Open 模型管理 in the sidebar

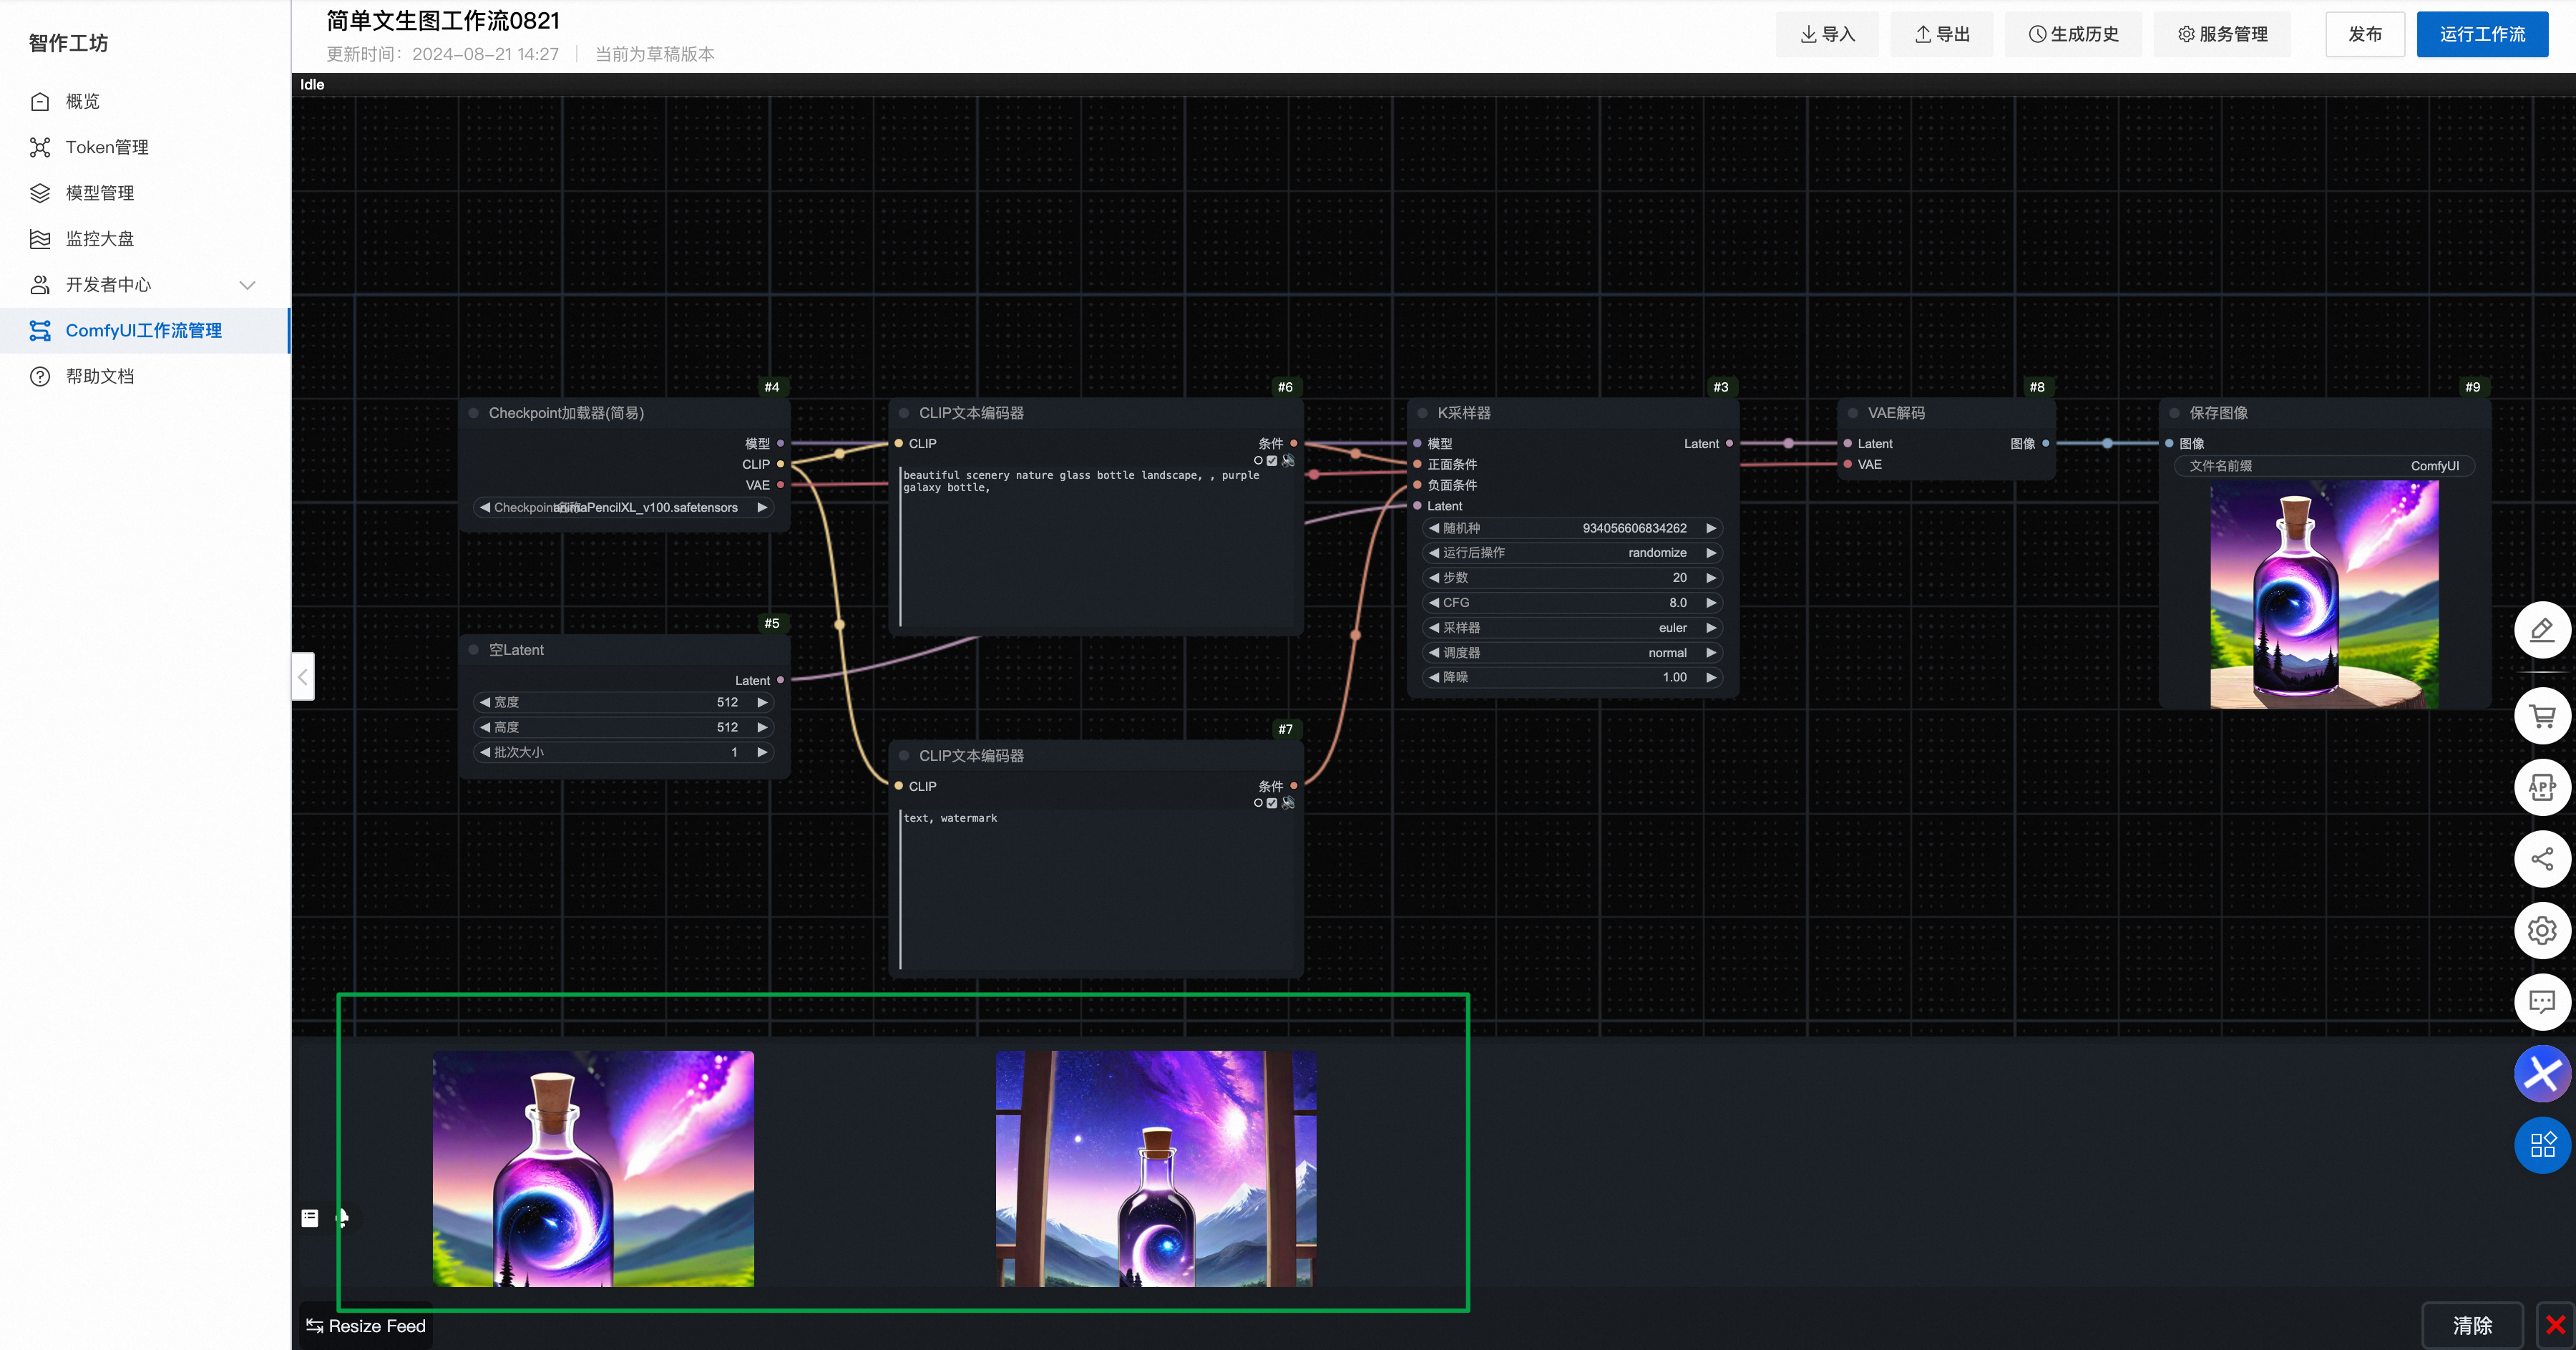pos(145,193)
